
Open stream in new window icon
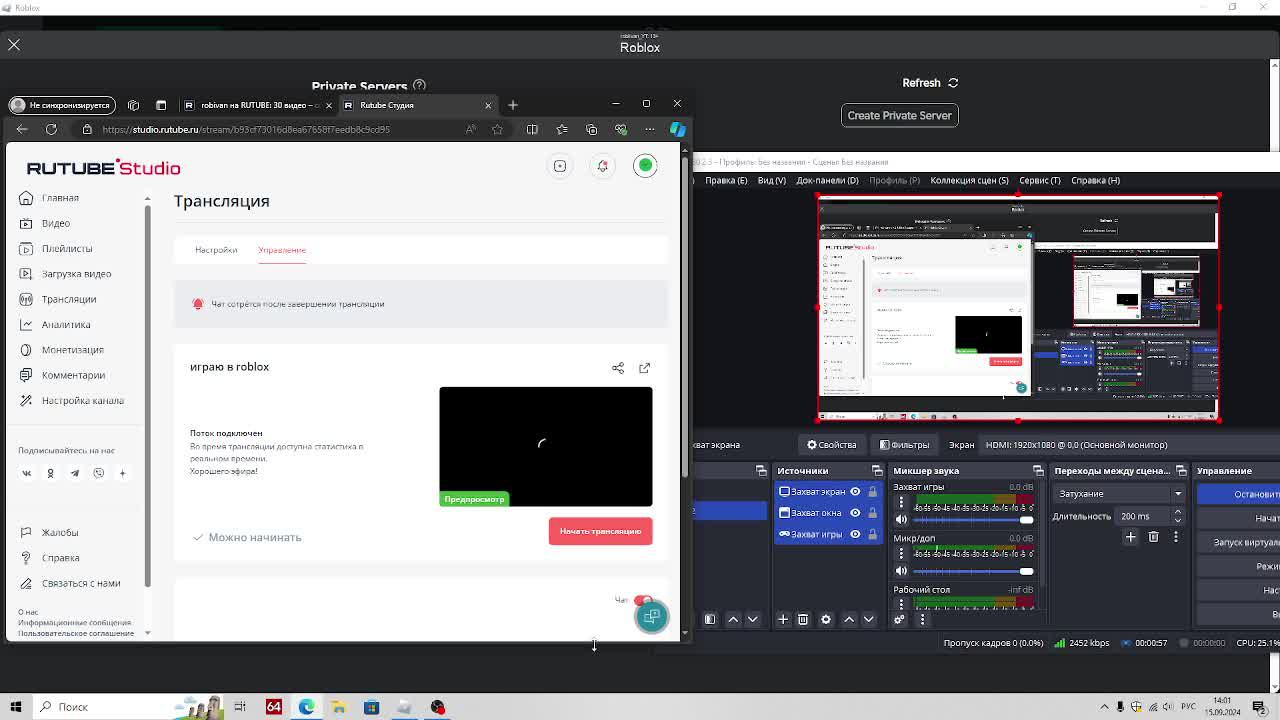coord(645,368)
